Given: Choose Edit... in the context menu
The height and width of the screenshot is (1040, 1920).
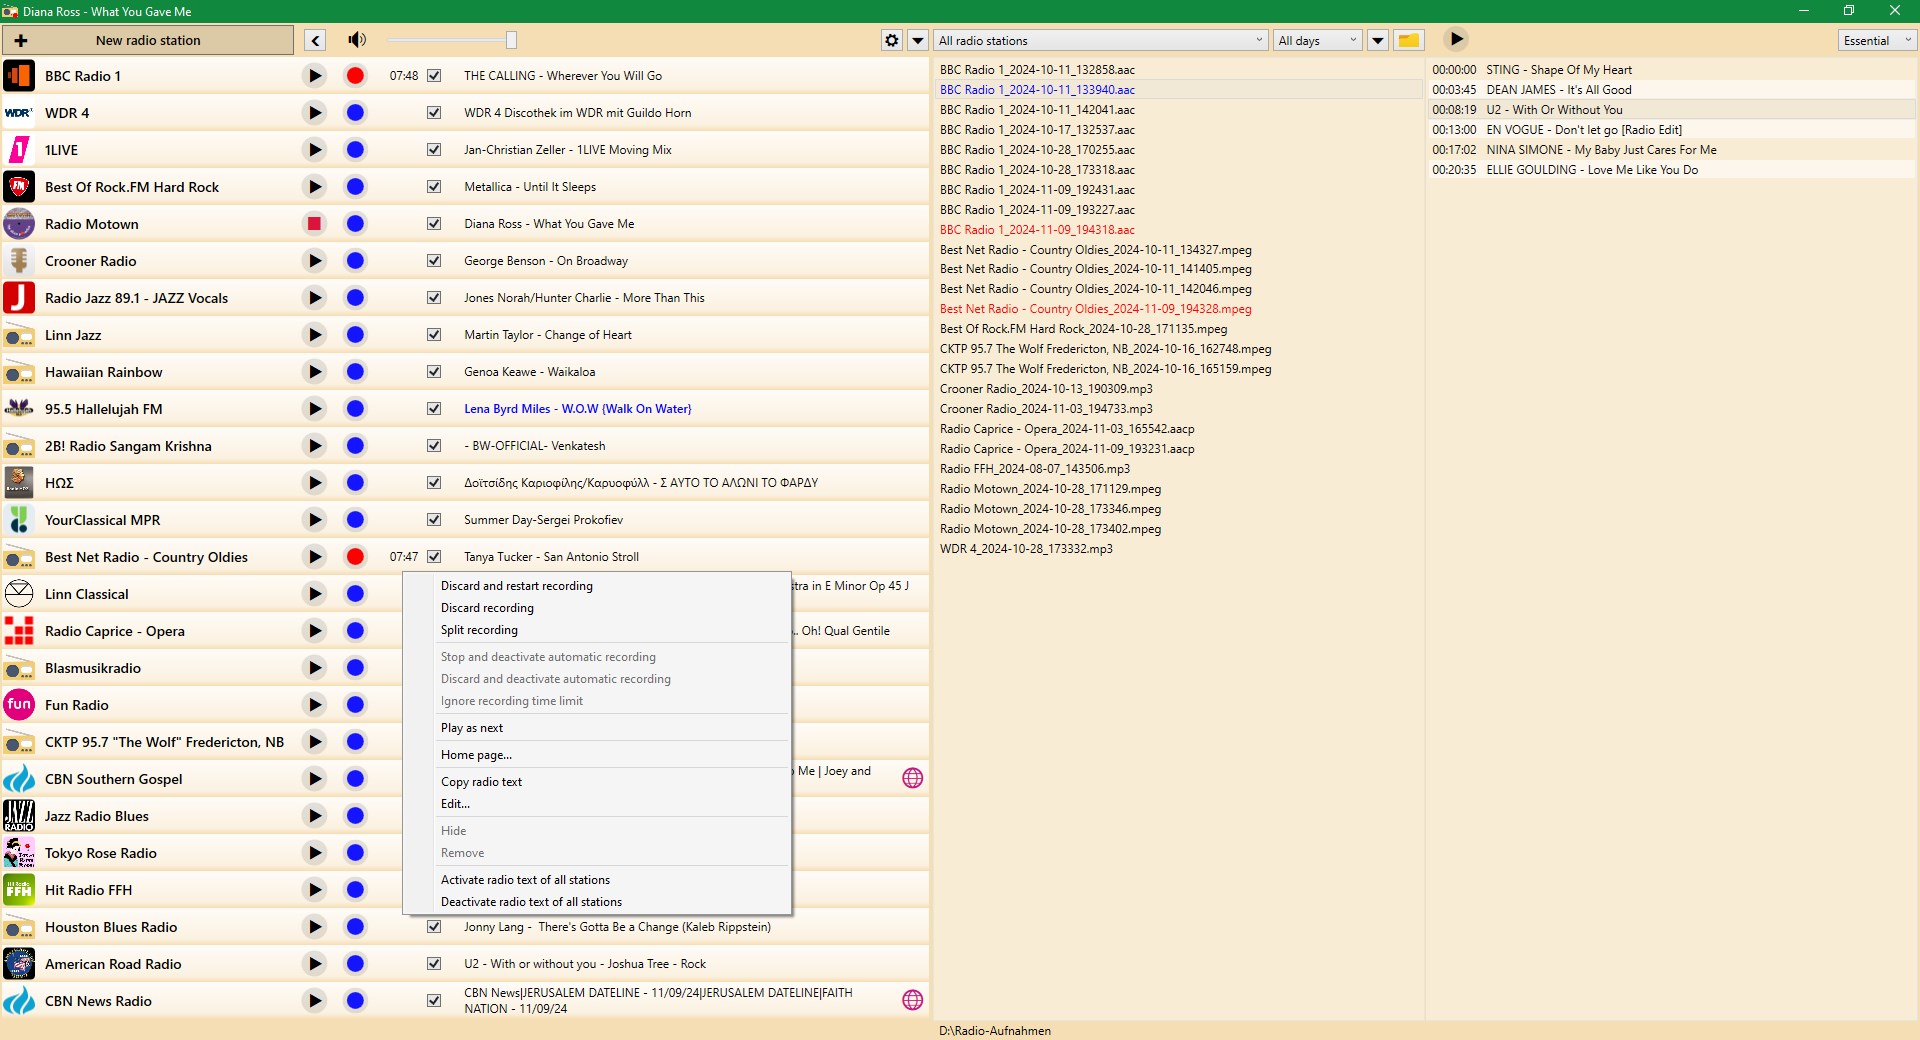Looking at the screenshot, I should click(x=596, y=804).
